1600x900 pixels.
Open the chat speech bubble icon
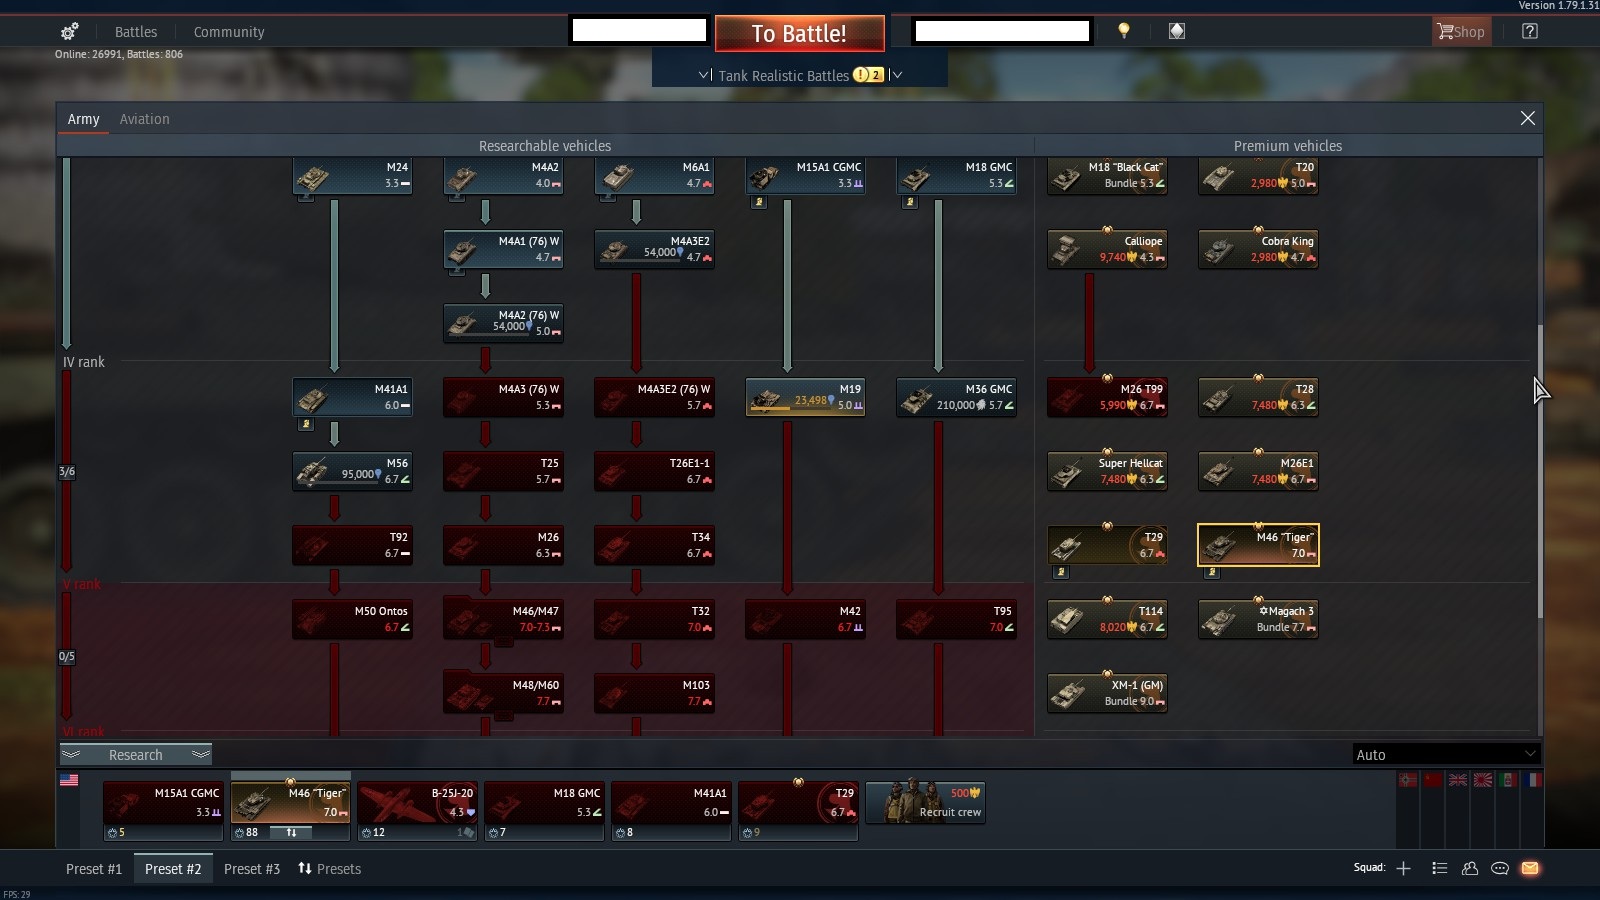tap(1500, 868)
